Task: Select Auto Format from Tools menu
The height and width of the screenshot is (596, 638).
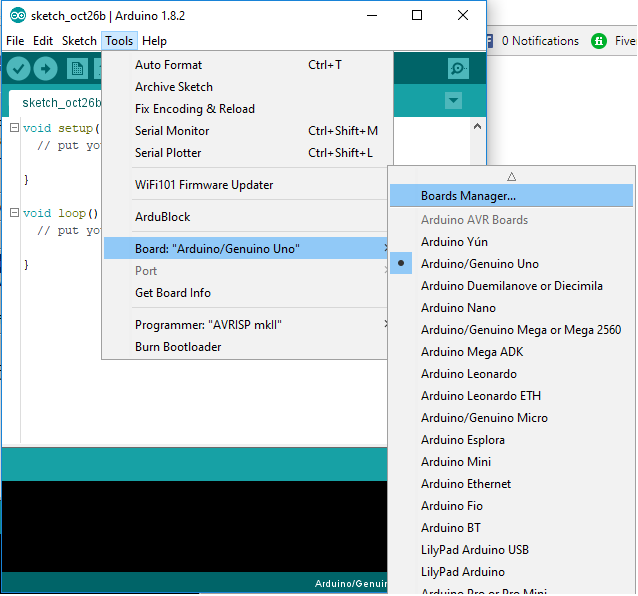Action: 247,65
